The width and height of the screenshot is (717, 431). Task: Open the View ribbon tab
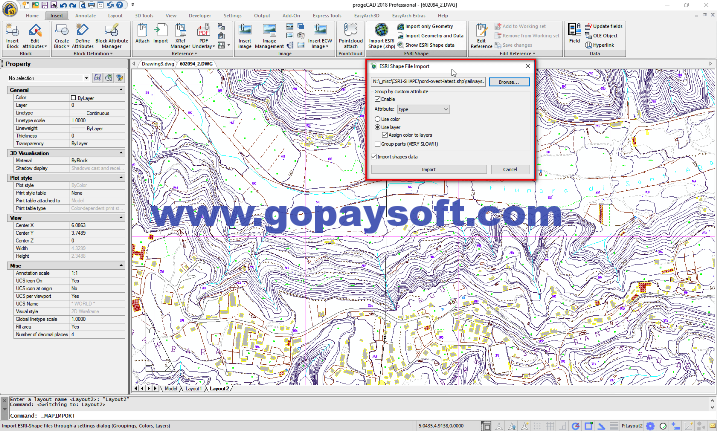[171, 16]
